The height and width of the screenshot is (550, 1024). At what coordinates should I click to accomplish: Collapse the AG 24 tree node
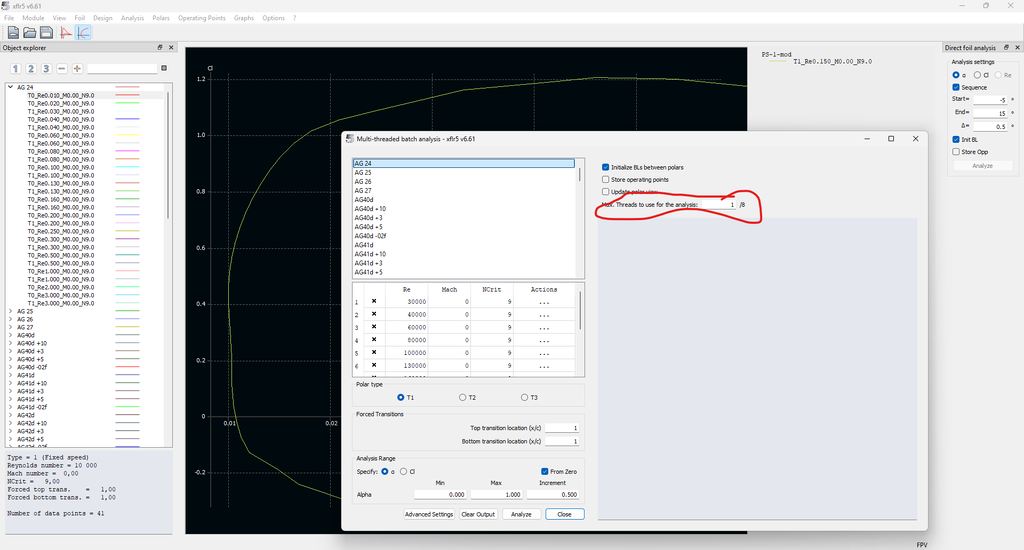pos(10,87)
